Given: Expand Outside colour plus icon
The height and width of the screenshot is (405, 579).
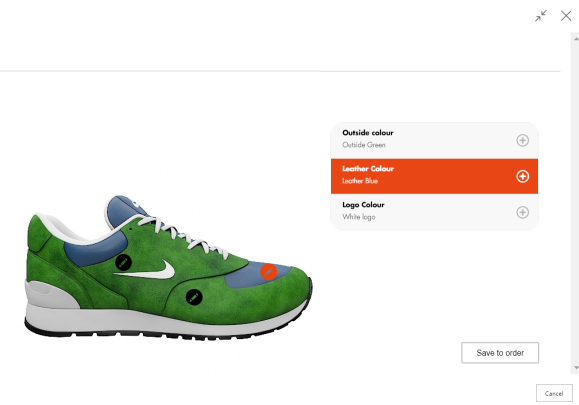Looking at the screenshot, I should coord(522,140).
